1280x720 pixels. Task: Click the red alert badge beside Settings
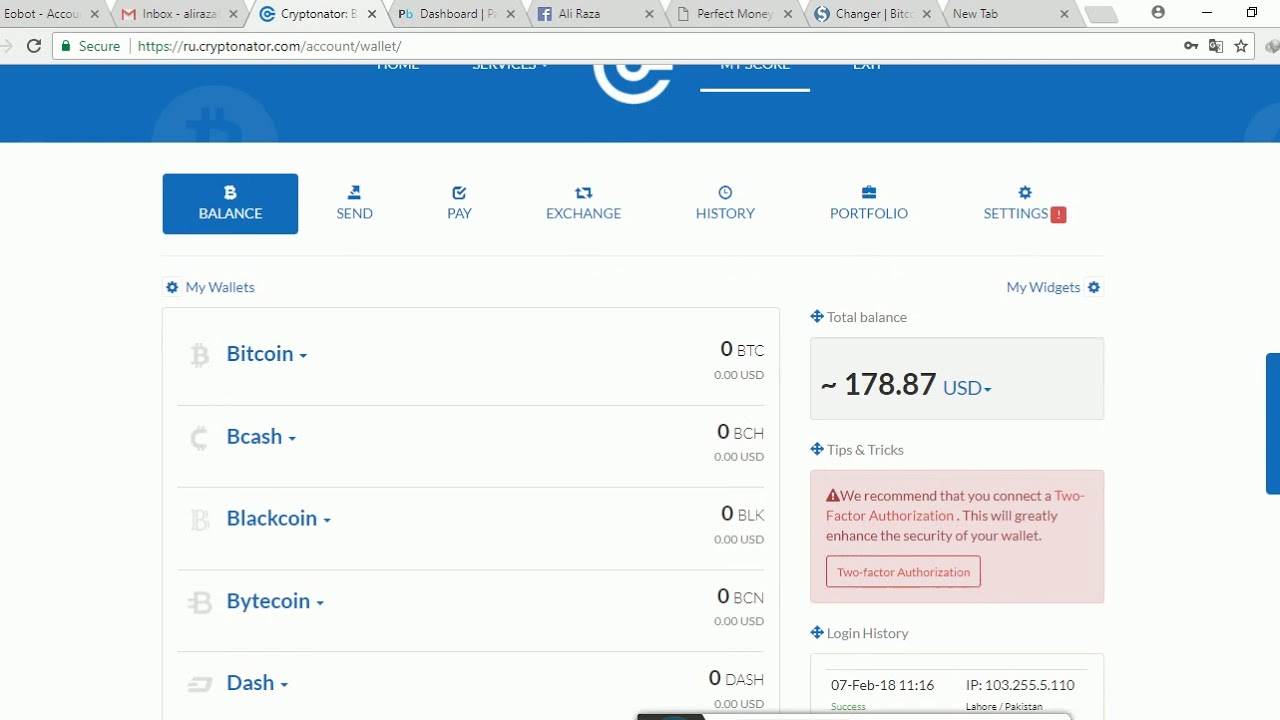(x=1059, y=214)
